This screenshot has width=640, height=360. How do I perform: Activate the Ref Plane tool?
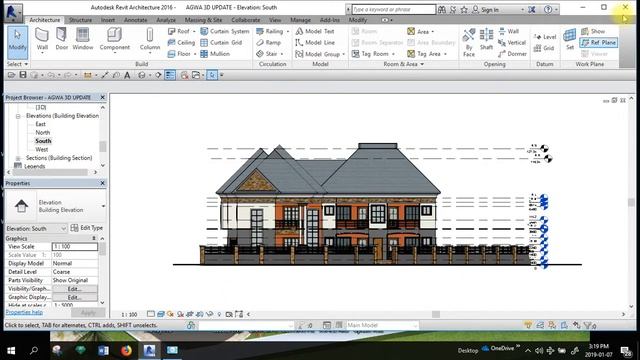point(598,42)
